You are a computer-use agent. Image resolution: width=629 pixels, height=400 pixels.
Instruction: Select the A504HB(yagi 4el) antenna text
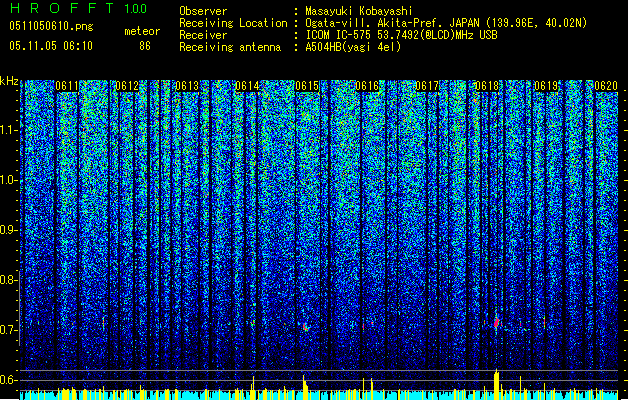(x=353, y=47)
